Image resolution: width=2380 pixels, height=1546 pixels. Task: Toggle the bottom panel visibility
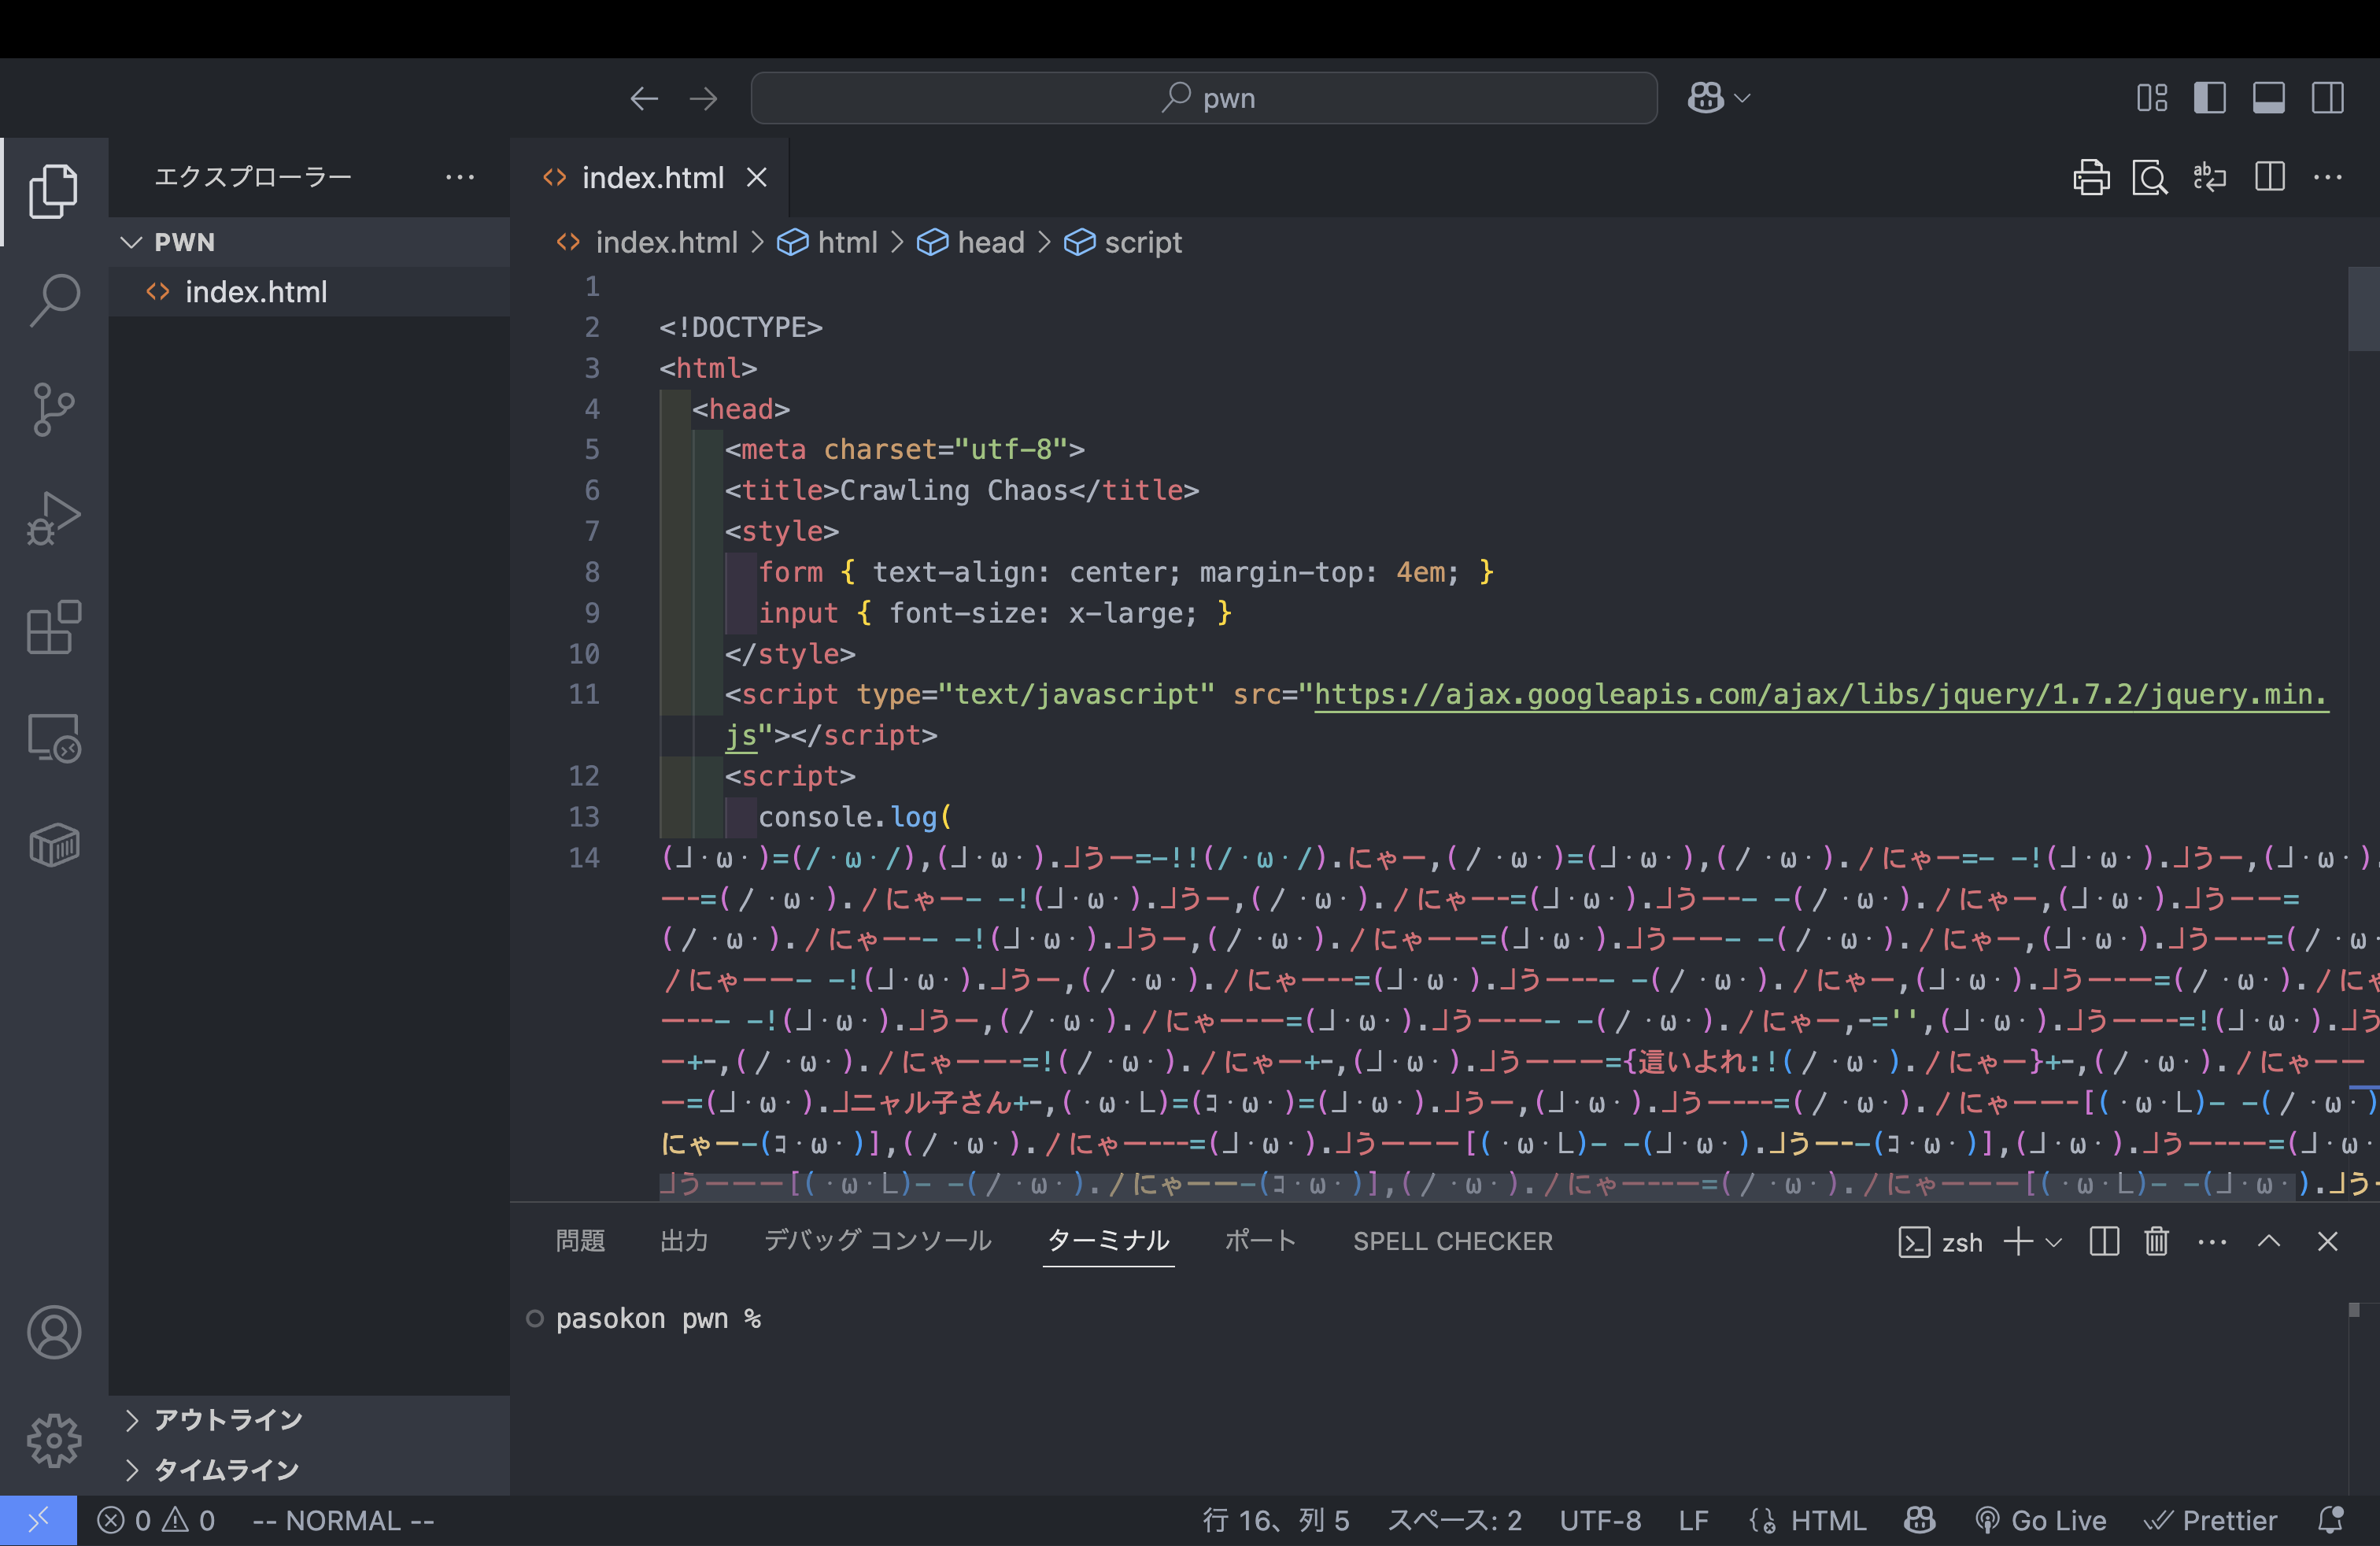(2268, 98)
